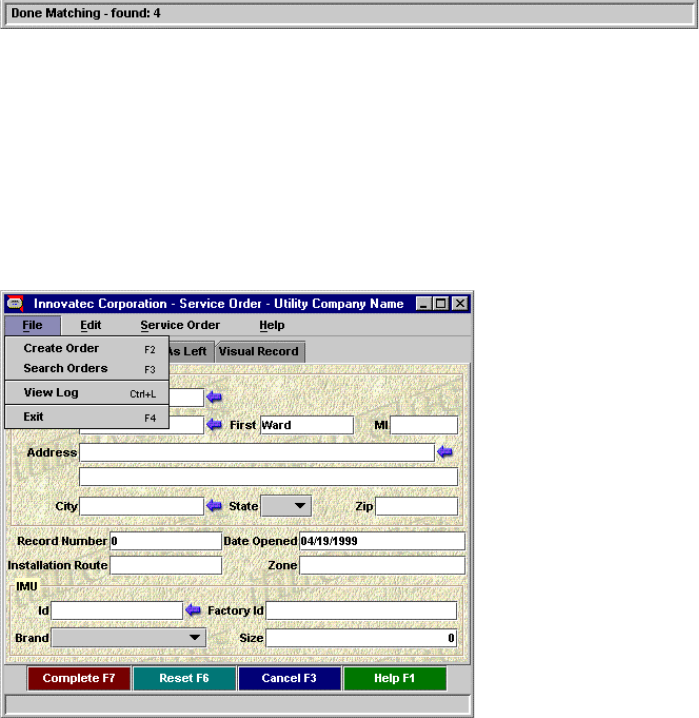Focus the Factory Id field
This screenshot has width=699, height=718.
(361, 610)
